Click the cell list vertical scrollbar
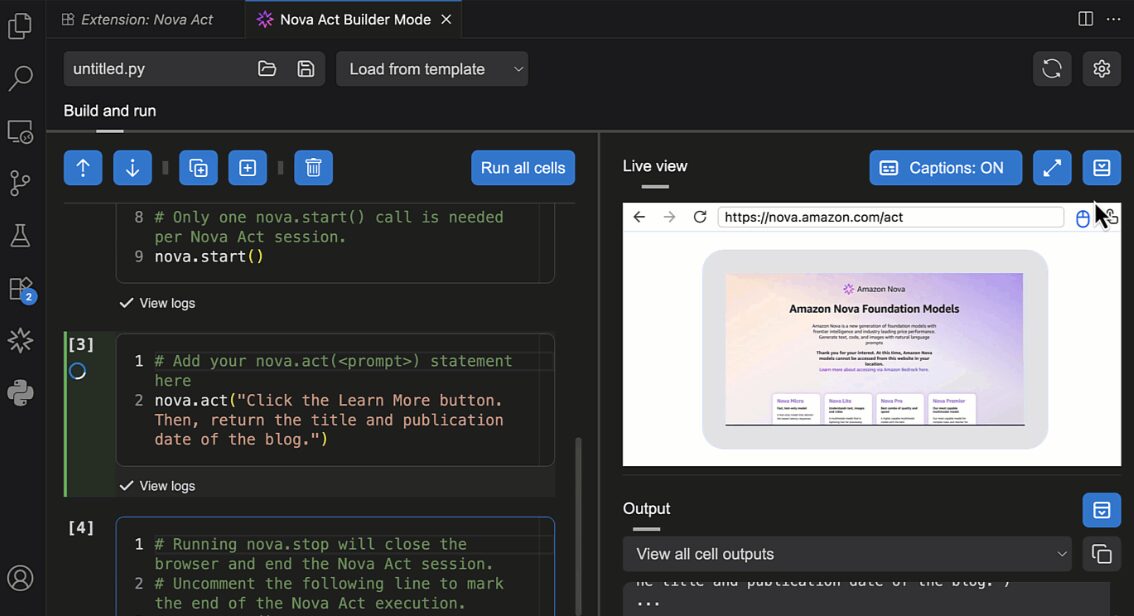Viewport: 1134px width, 616px height. [578, 524]
